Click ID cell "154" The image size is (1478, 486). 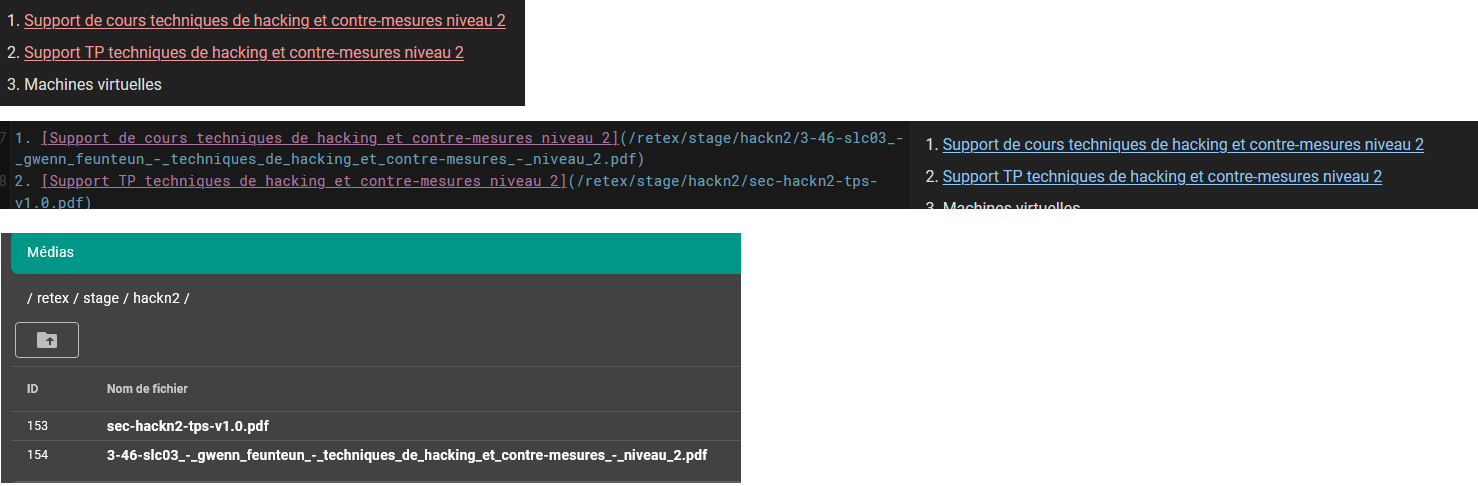pyautogui.click(x=37, y=455)
